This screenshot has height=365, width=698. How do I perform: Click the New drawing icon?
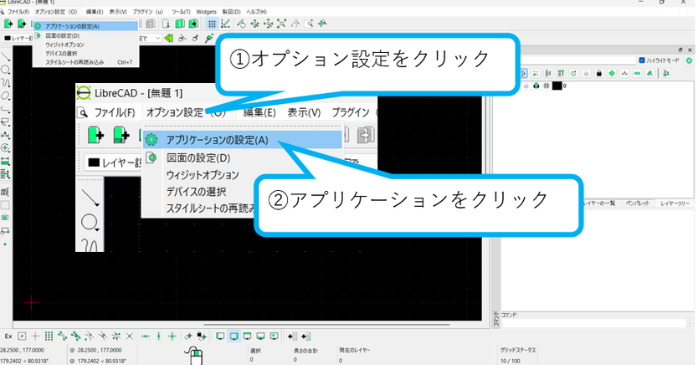[8, 24]
